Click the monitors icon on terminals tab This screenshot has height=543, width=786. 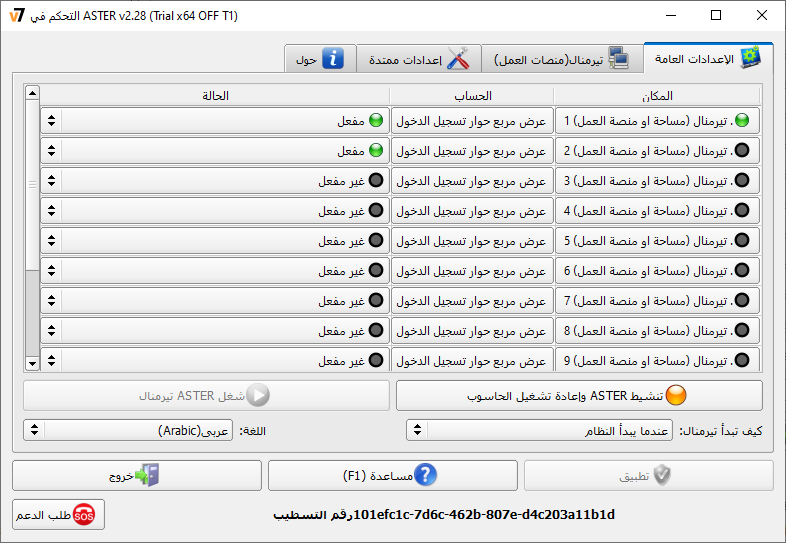click(619, 59)
